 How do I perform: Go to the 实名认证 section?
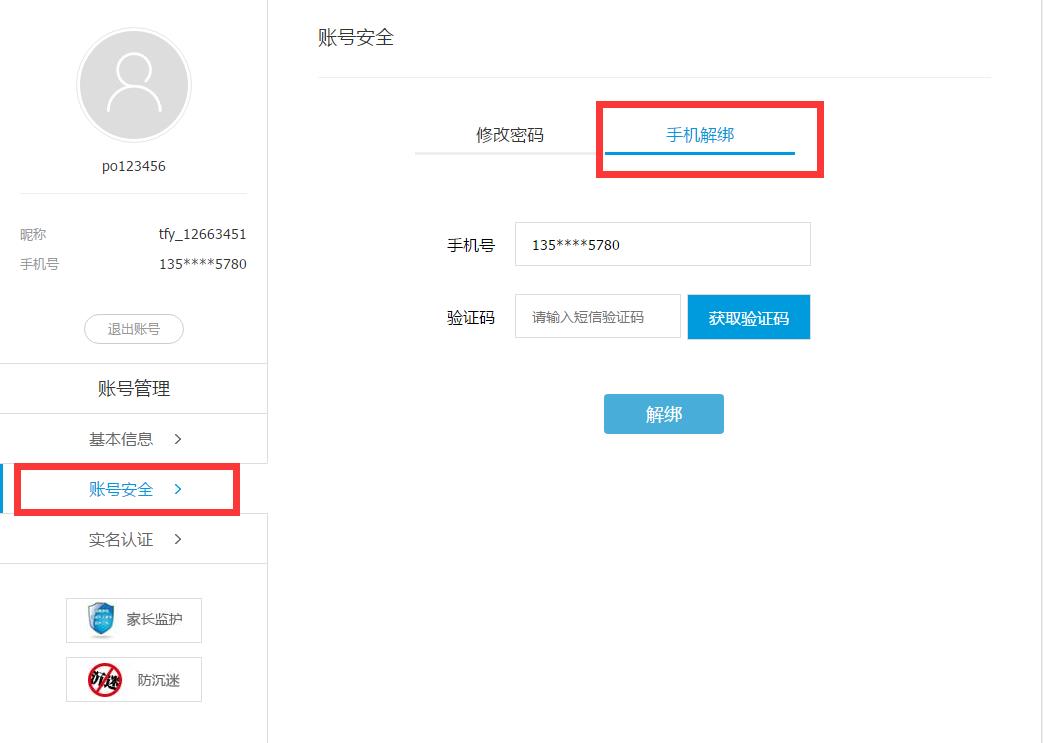tap(121, 539)
